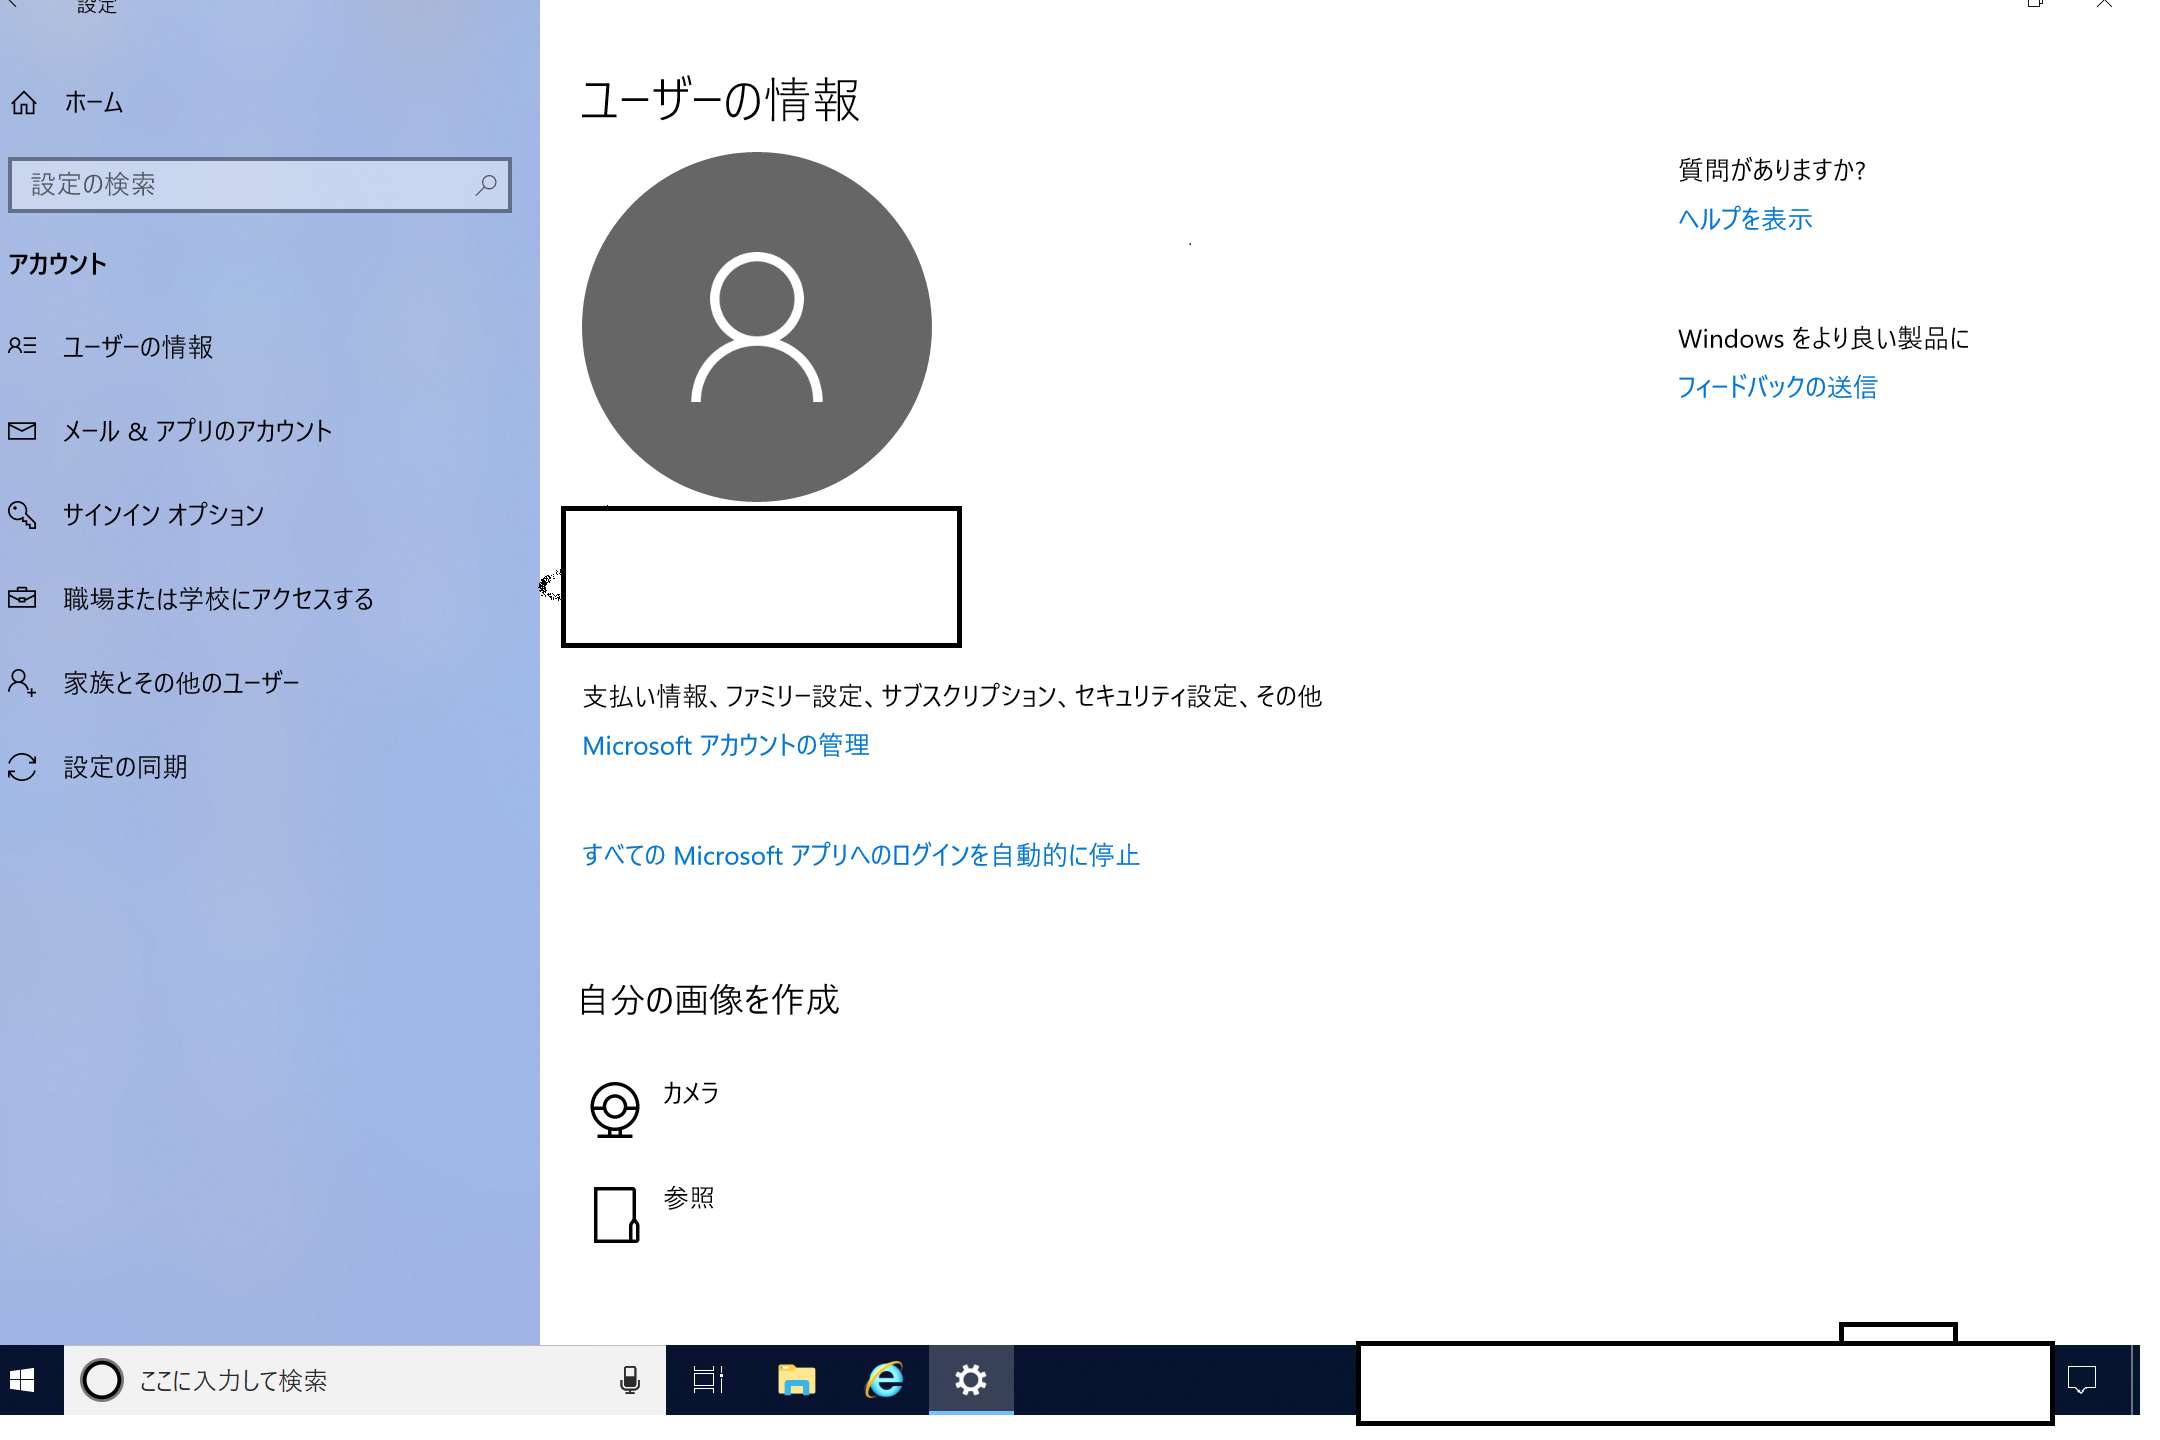2160x1440 pixels.
Task: Click the add-person icon in sidebar
Action: tap(22, 683)
